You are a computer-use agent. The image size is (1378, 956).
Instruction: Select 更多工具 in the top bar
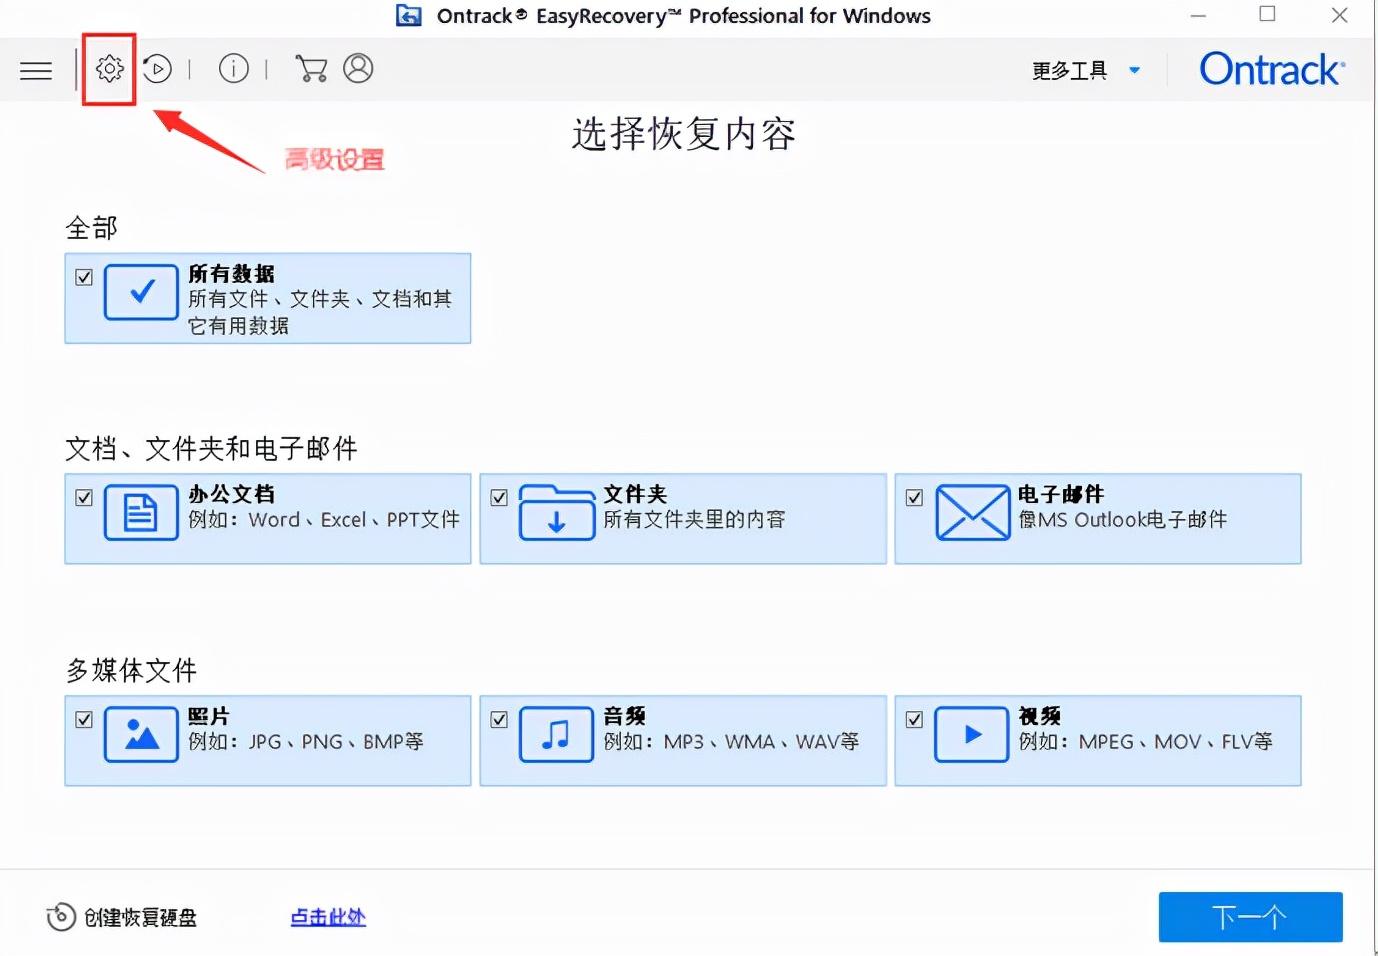tap(1068, 69)
